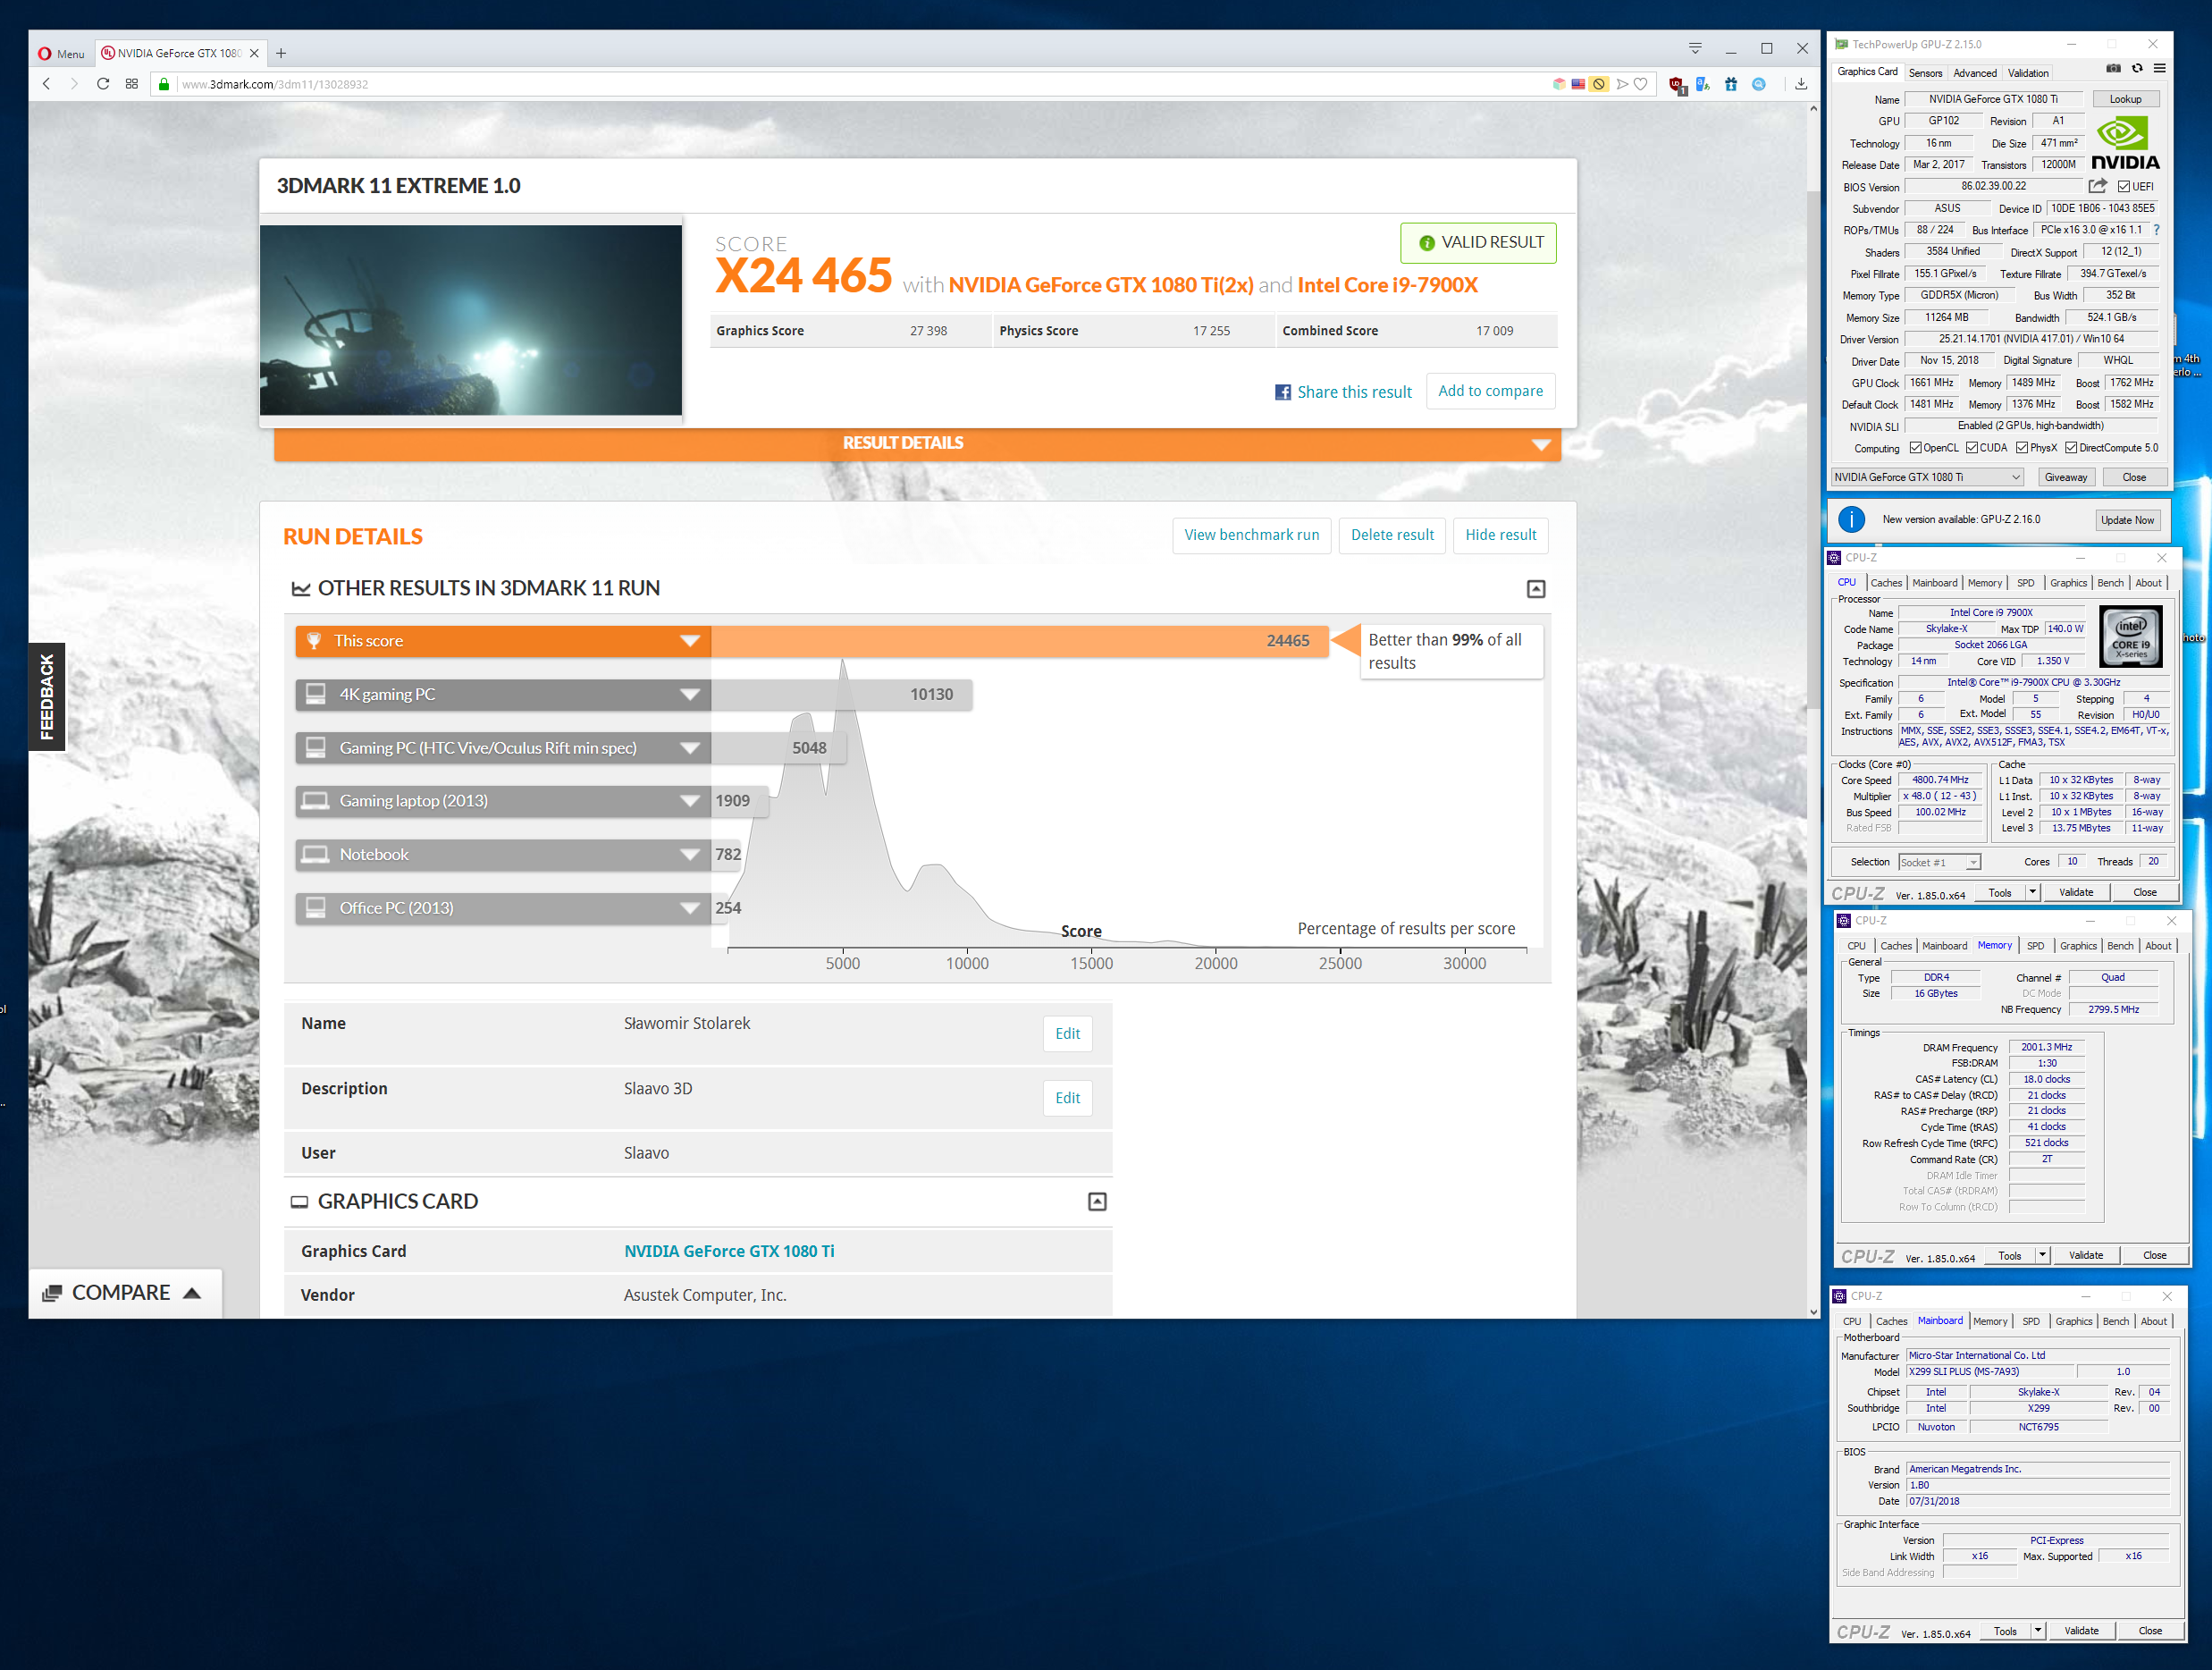
Task: Click Edit next to Name
Action: [x=1067, y=1034]
